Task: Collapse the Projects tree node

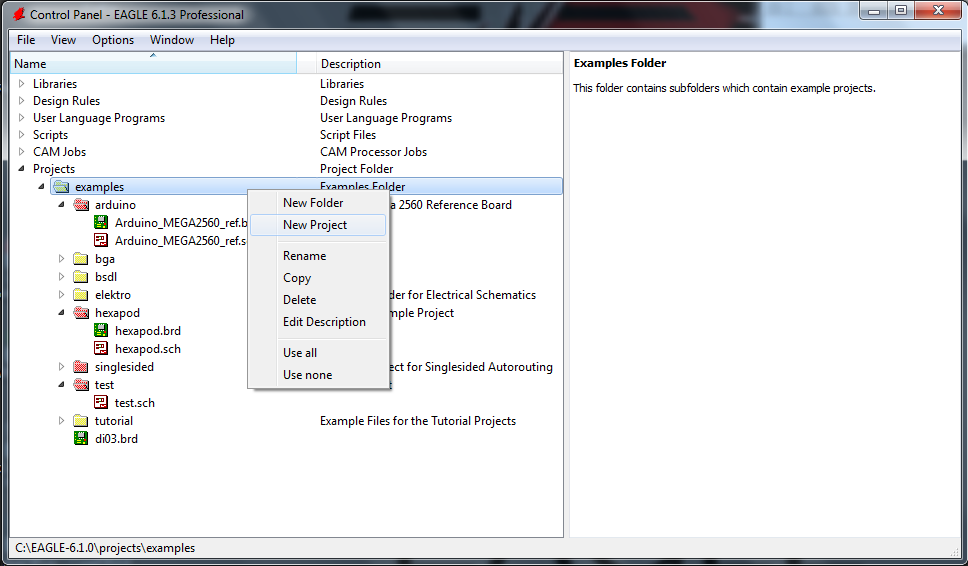Action: [x=21, y=169]
